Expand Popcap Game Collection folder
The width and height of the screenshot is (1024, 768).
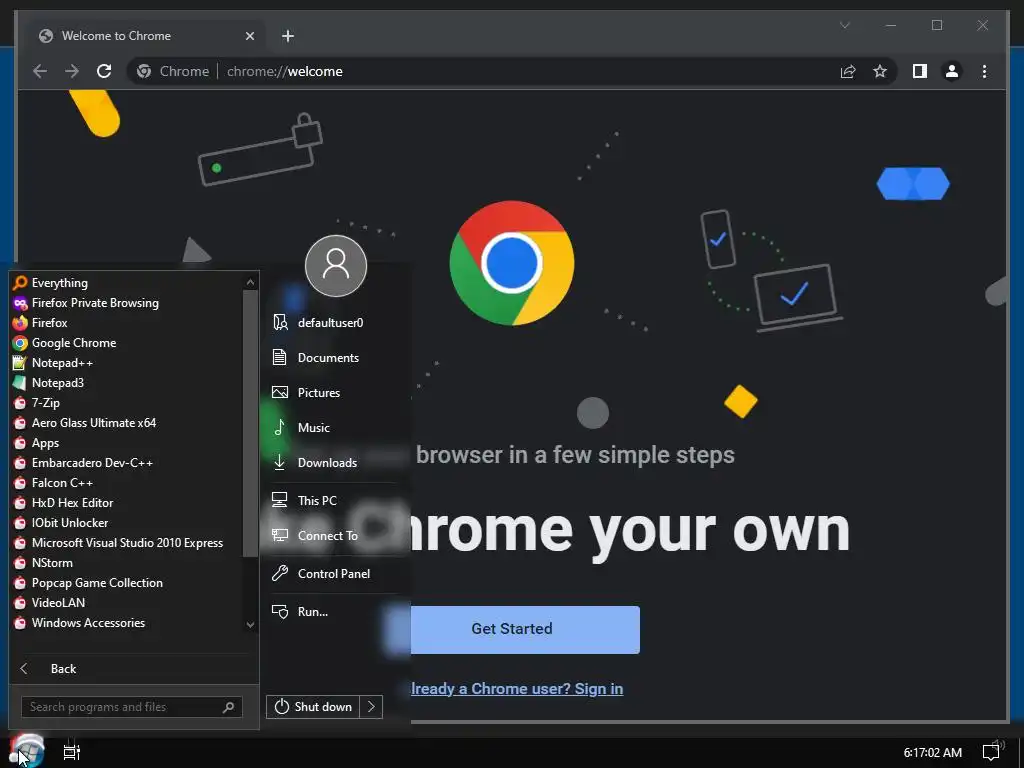click(x=127, y=583)
